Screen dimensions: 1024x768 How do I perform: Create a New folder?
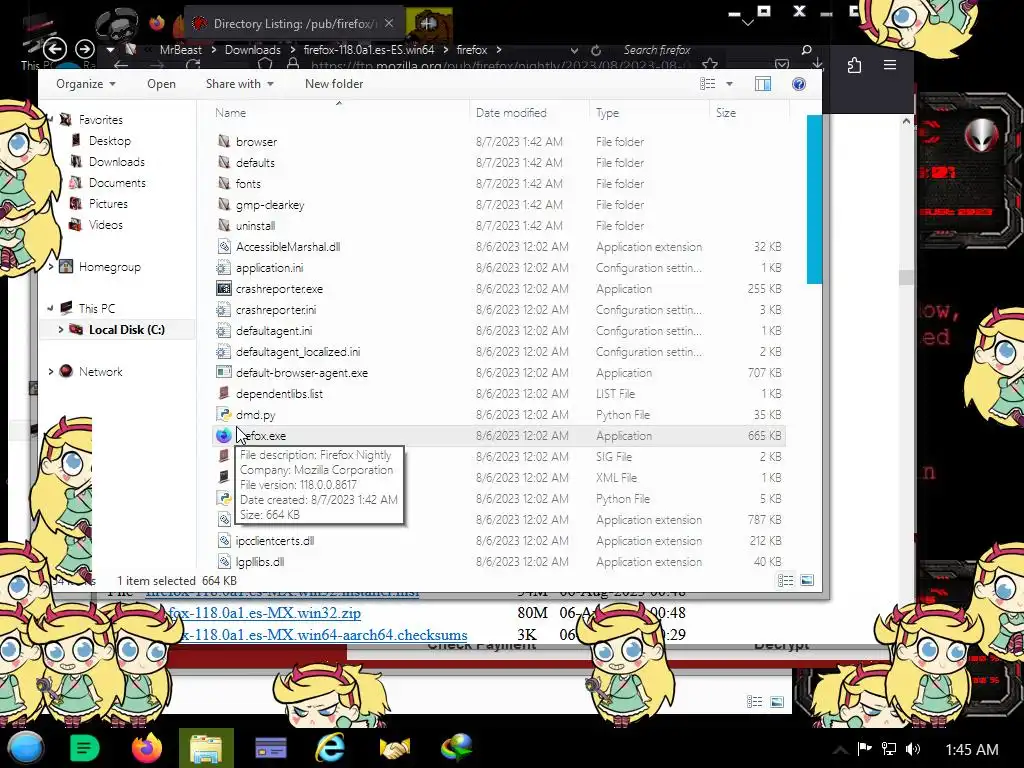334,84
